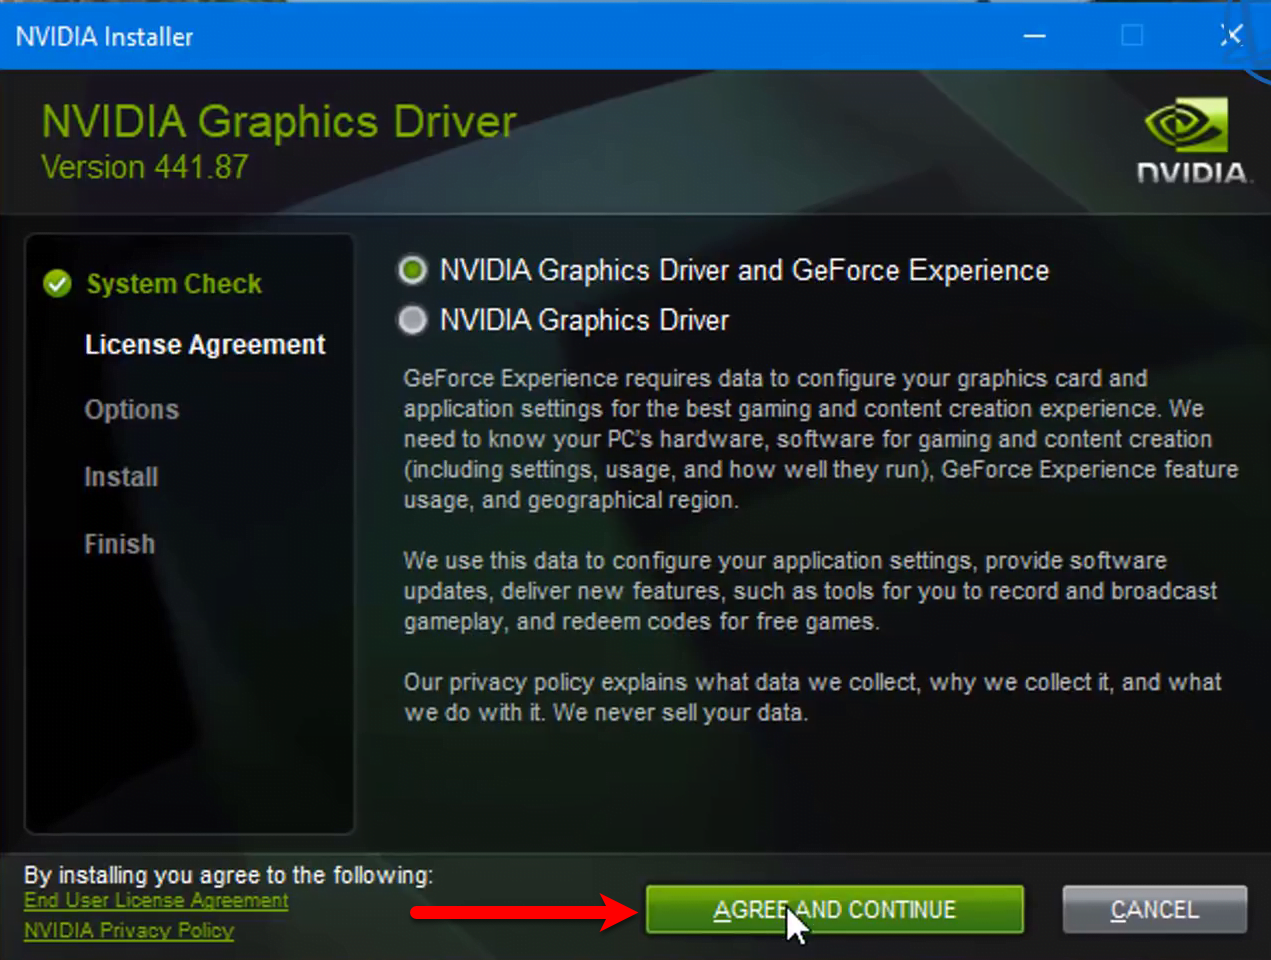Click the System Check green checkmark icon

(x=58, y=284)
